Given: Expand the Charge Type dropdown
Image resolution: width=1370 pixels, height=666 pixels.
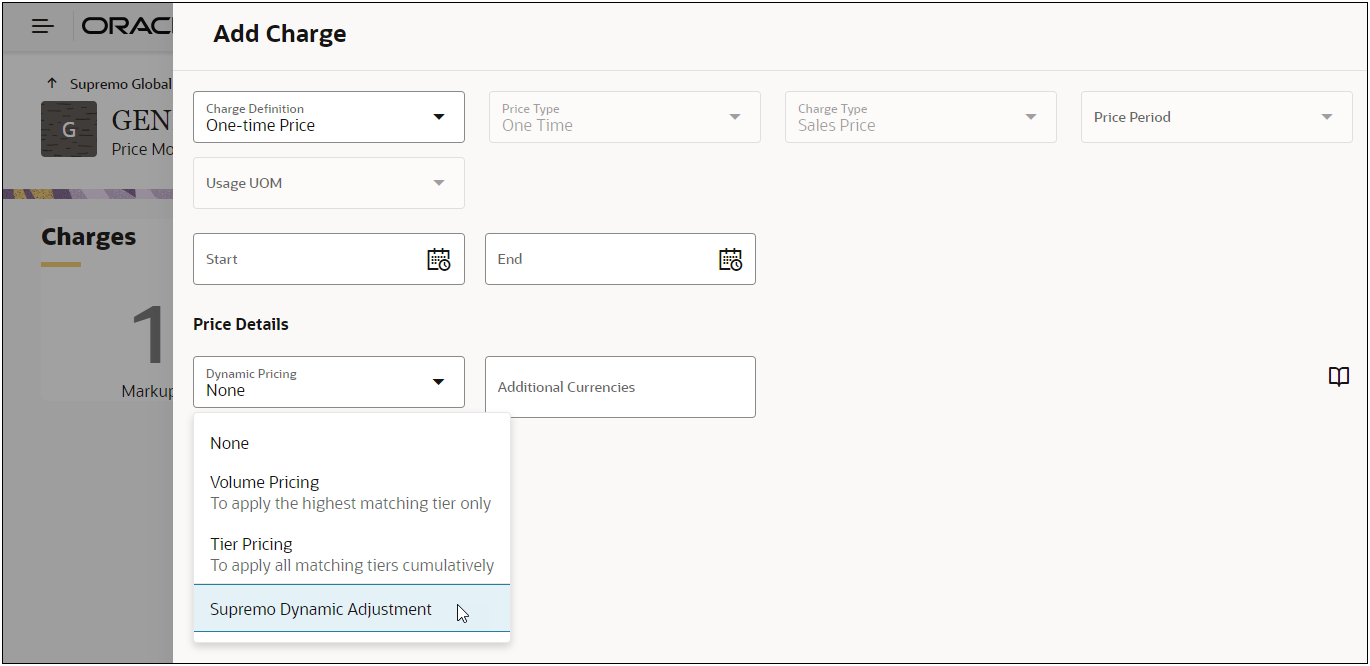Looking at the screenshot, I should (1030, 117).
